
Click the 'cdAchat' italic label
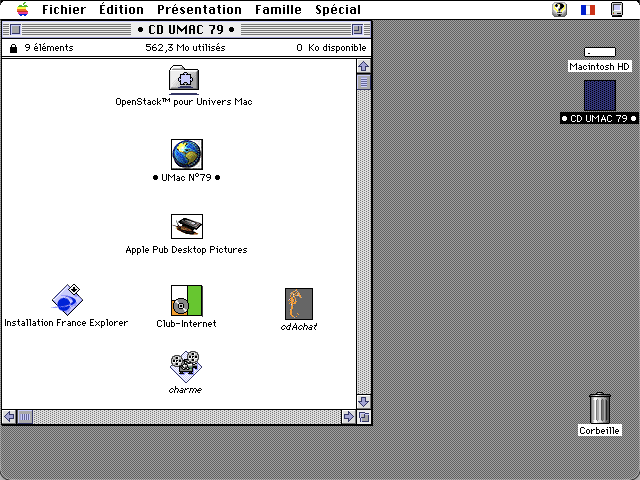[299, 327]
